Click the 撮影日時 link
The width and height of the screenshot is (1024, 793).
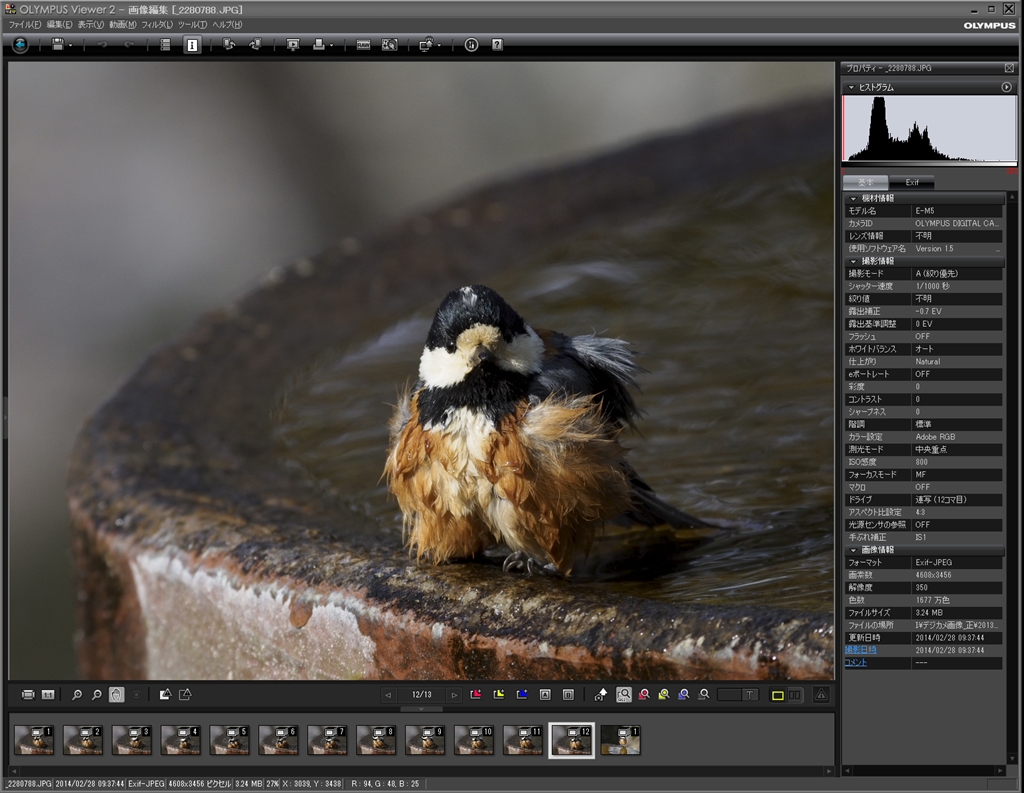coord(861,650)
